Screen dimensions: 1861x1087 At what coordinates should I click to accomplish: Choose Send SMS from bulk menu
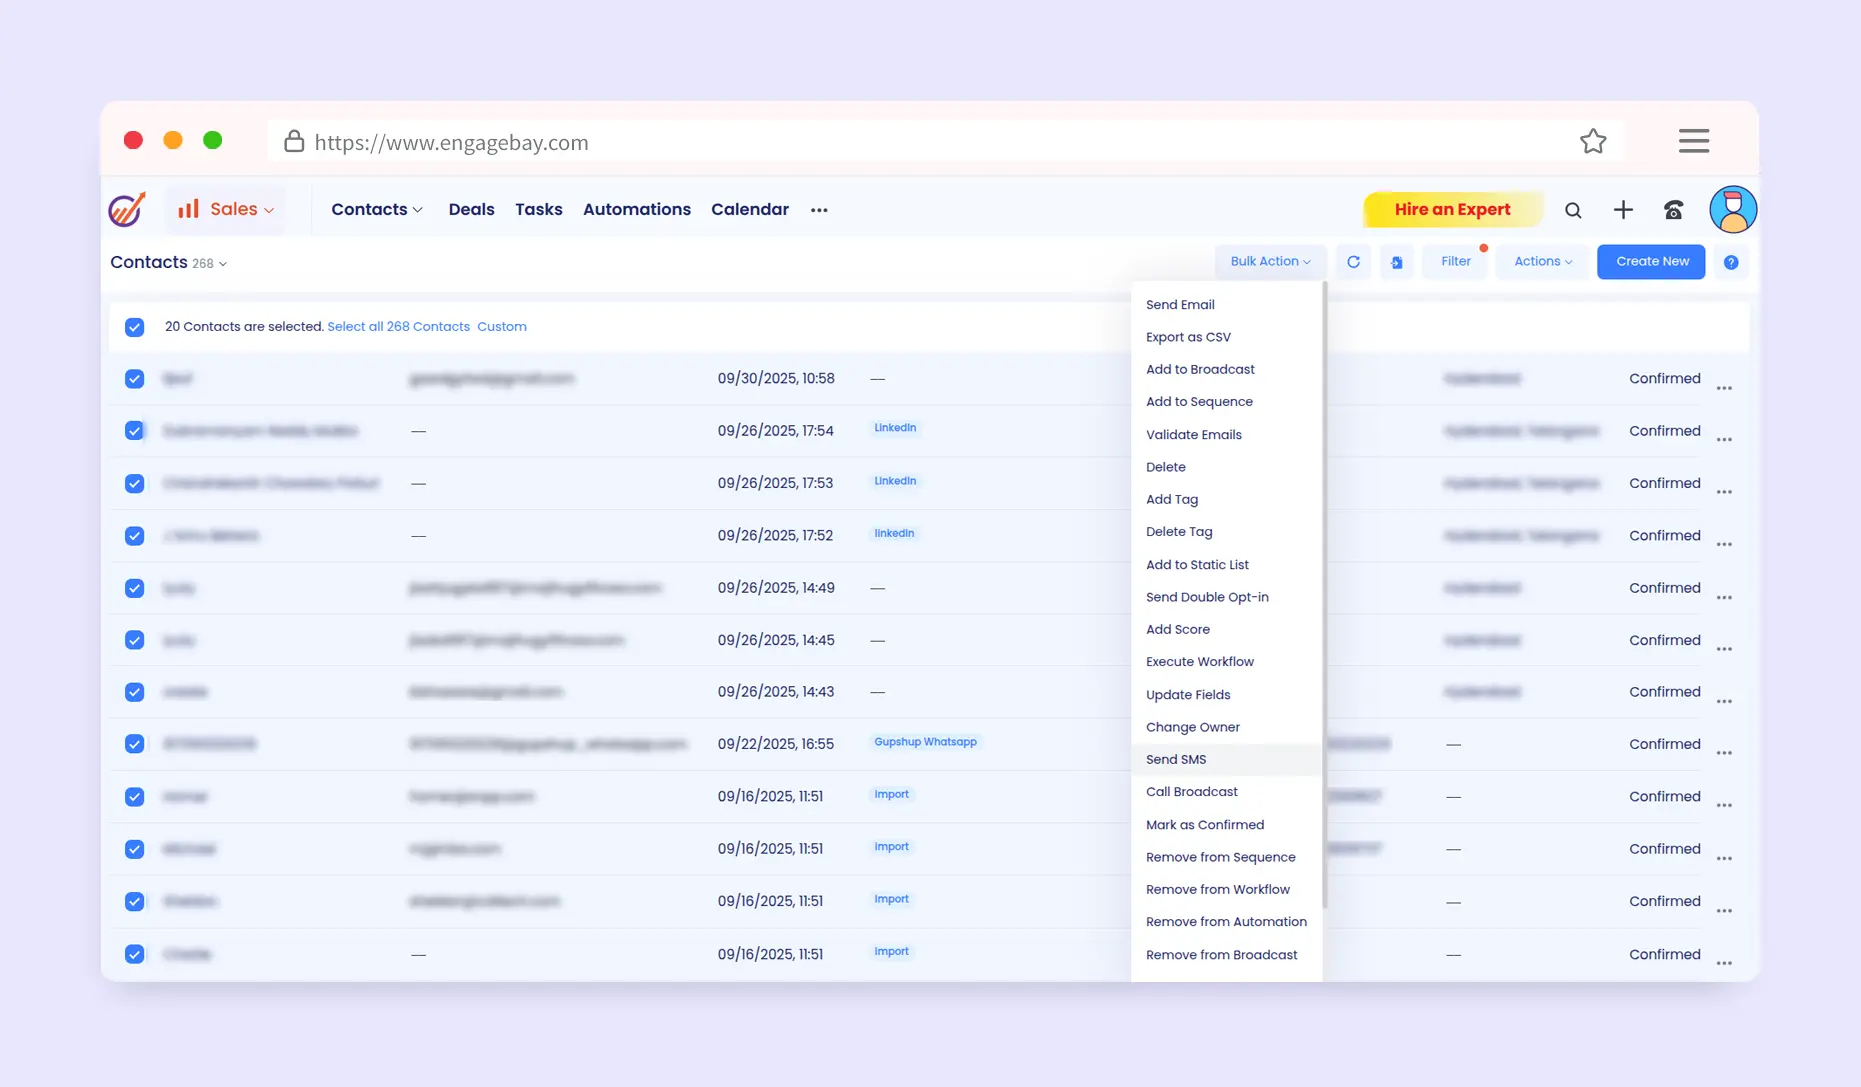1176,760
